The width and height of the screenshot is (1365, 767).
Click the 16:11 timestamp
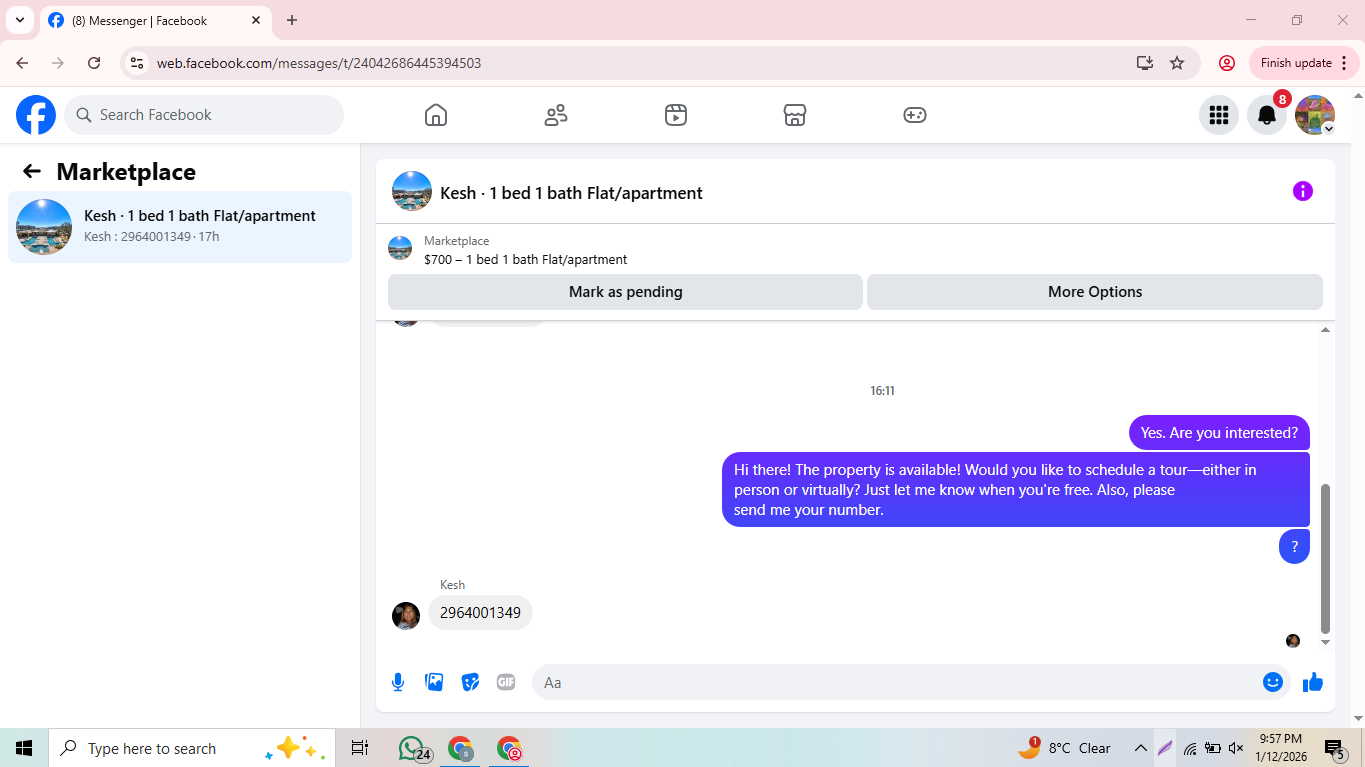tap(882, 391)
